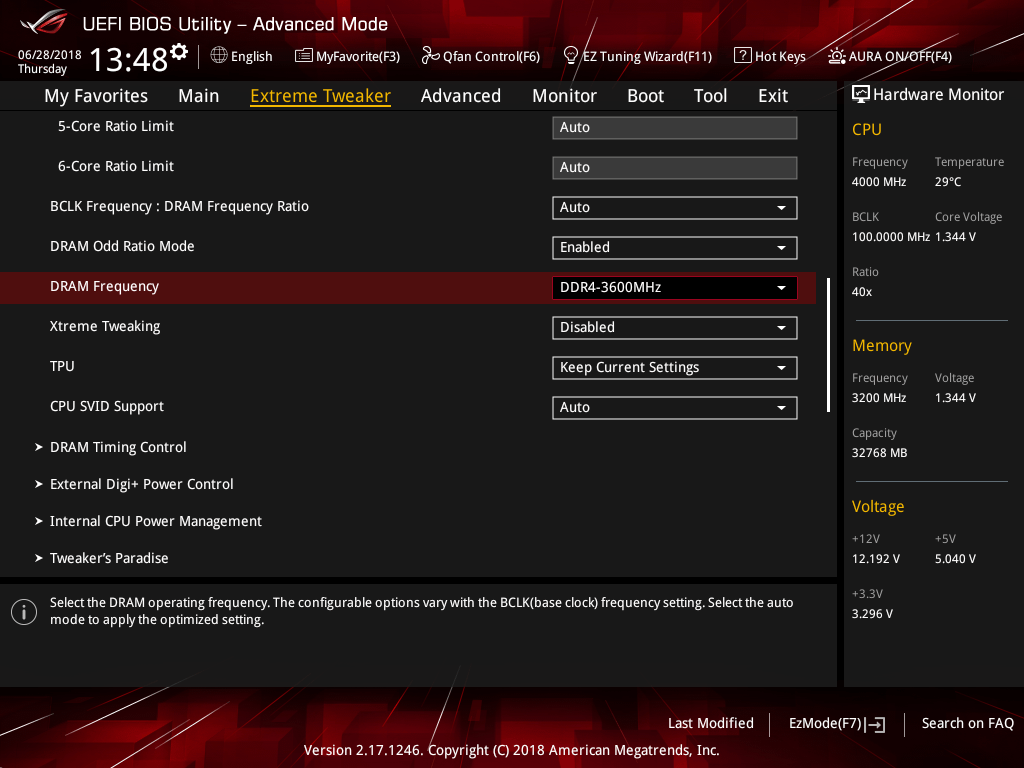
Task: Open MyFavorite(F3) menu
Action: click(x=358, y=57)
